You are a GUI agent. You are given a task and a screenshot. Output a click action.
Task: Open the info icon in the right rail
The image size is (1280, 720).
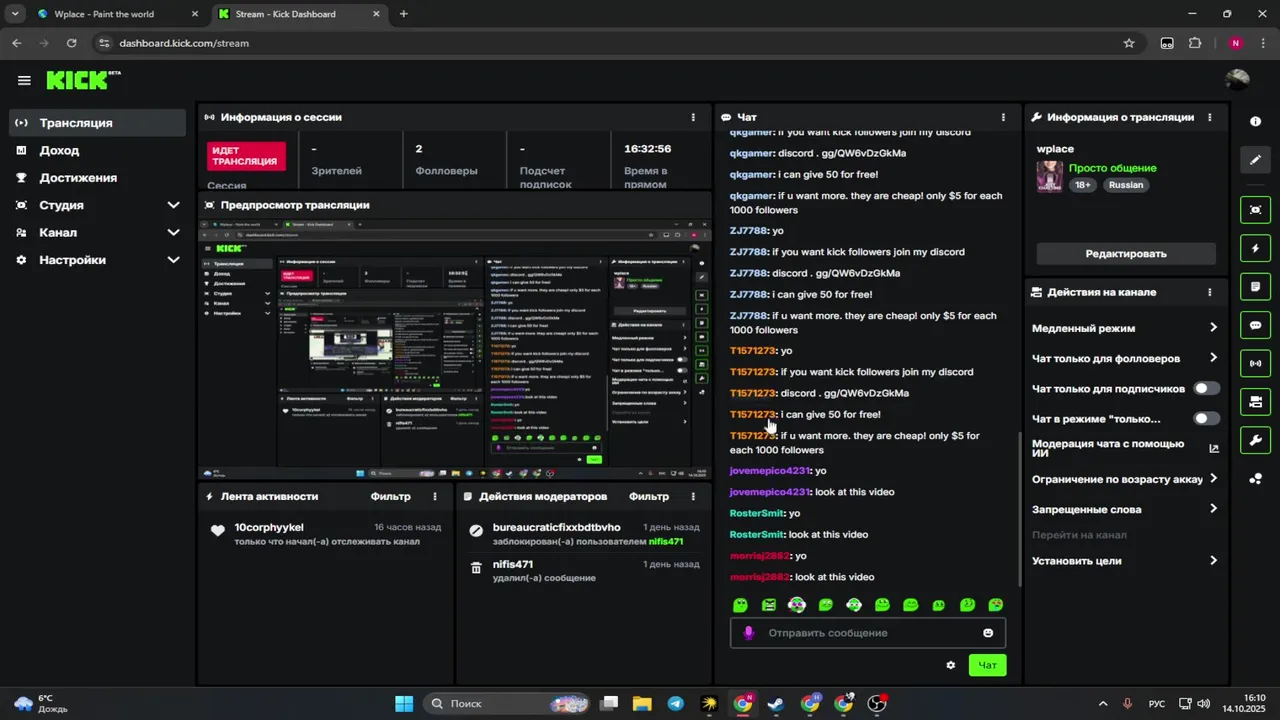coord(1255,121)
